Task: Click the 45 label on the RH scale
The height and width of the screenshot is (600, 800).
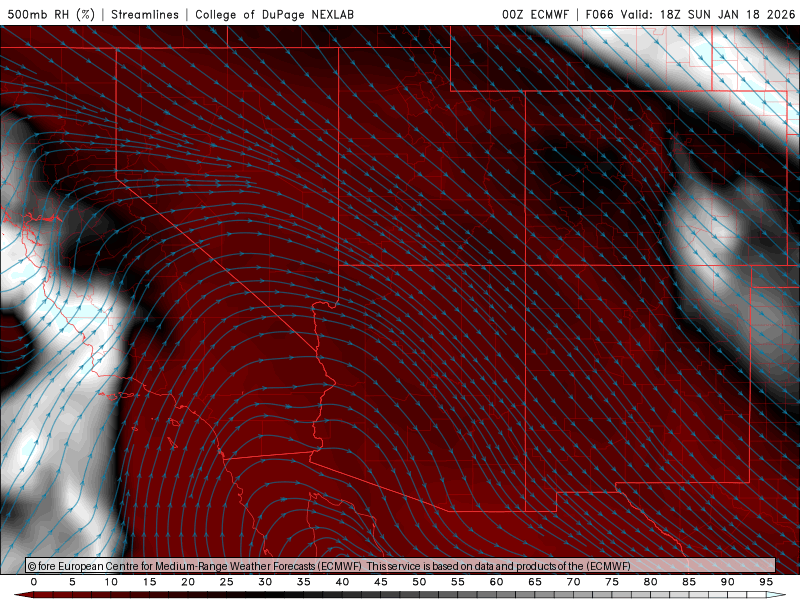Action: pos(381,582)
